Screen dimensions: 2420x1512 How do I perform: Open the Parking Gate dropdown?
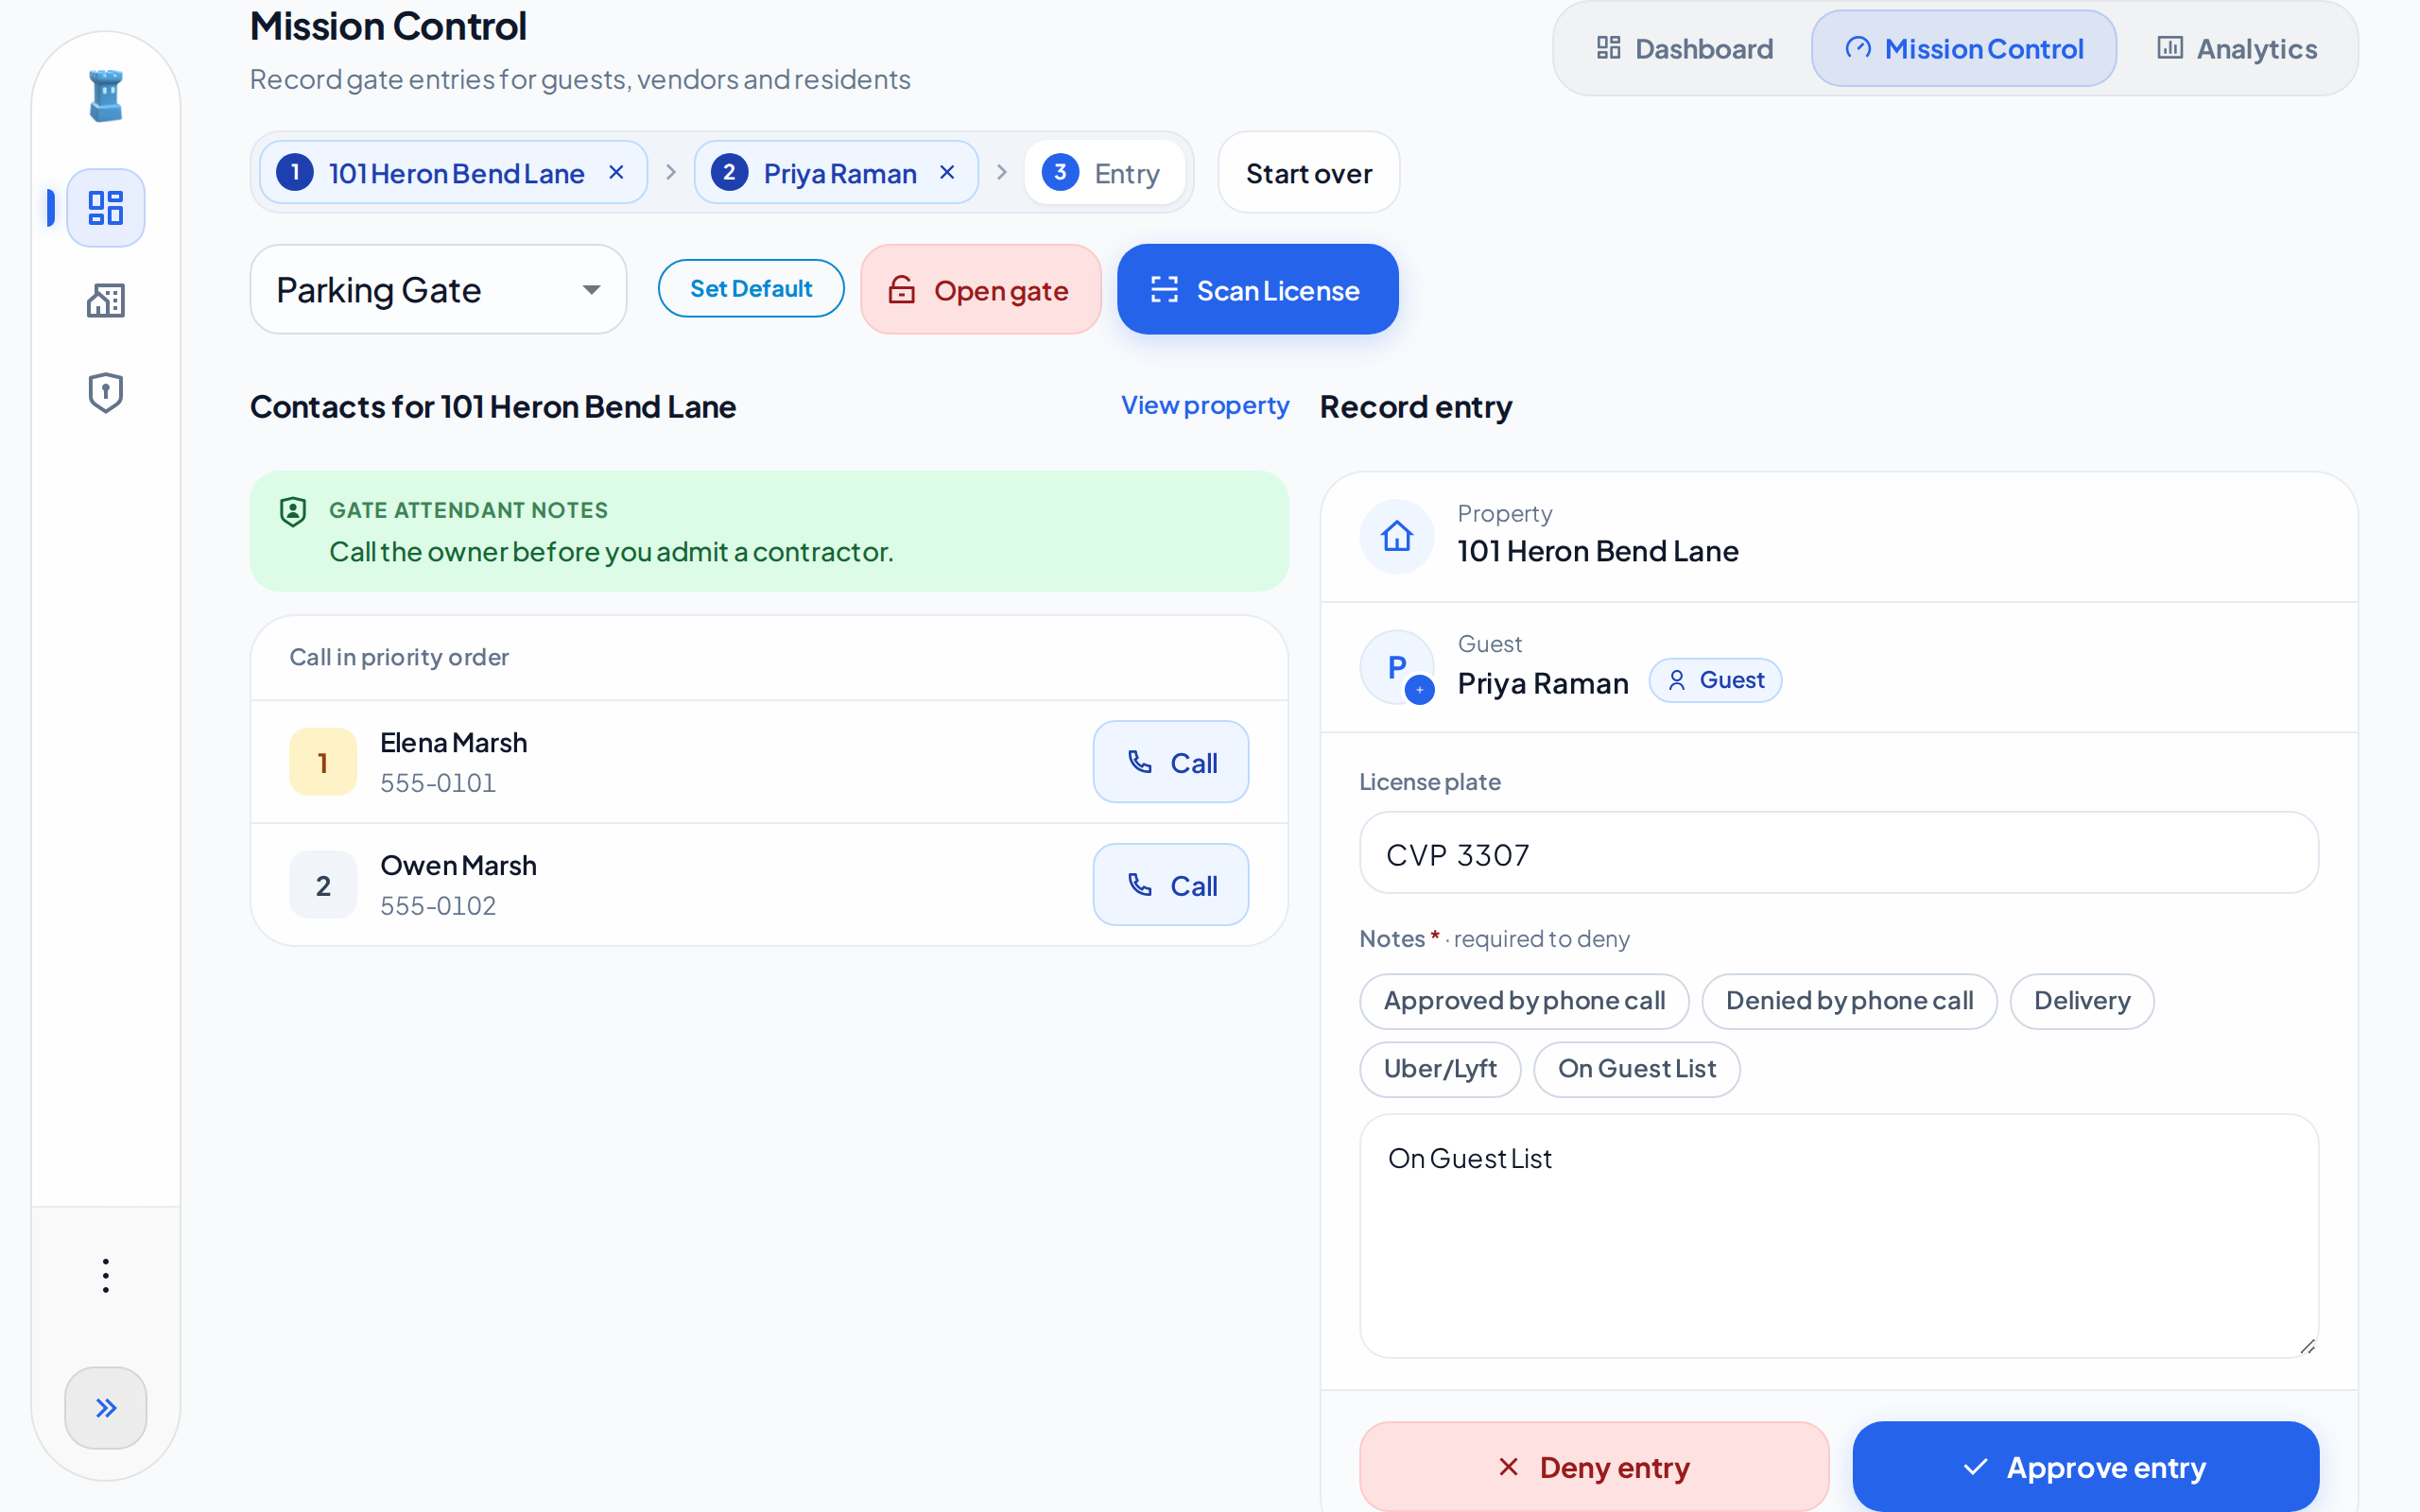(438, 289)
